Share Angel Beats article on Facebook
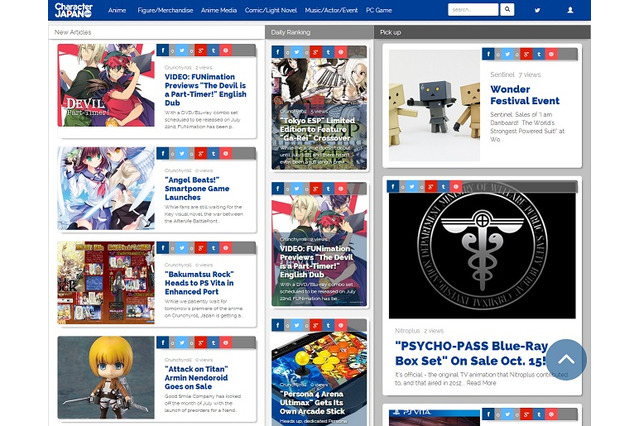 (162, 153)
